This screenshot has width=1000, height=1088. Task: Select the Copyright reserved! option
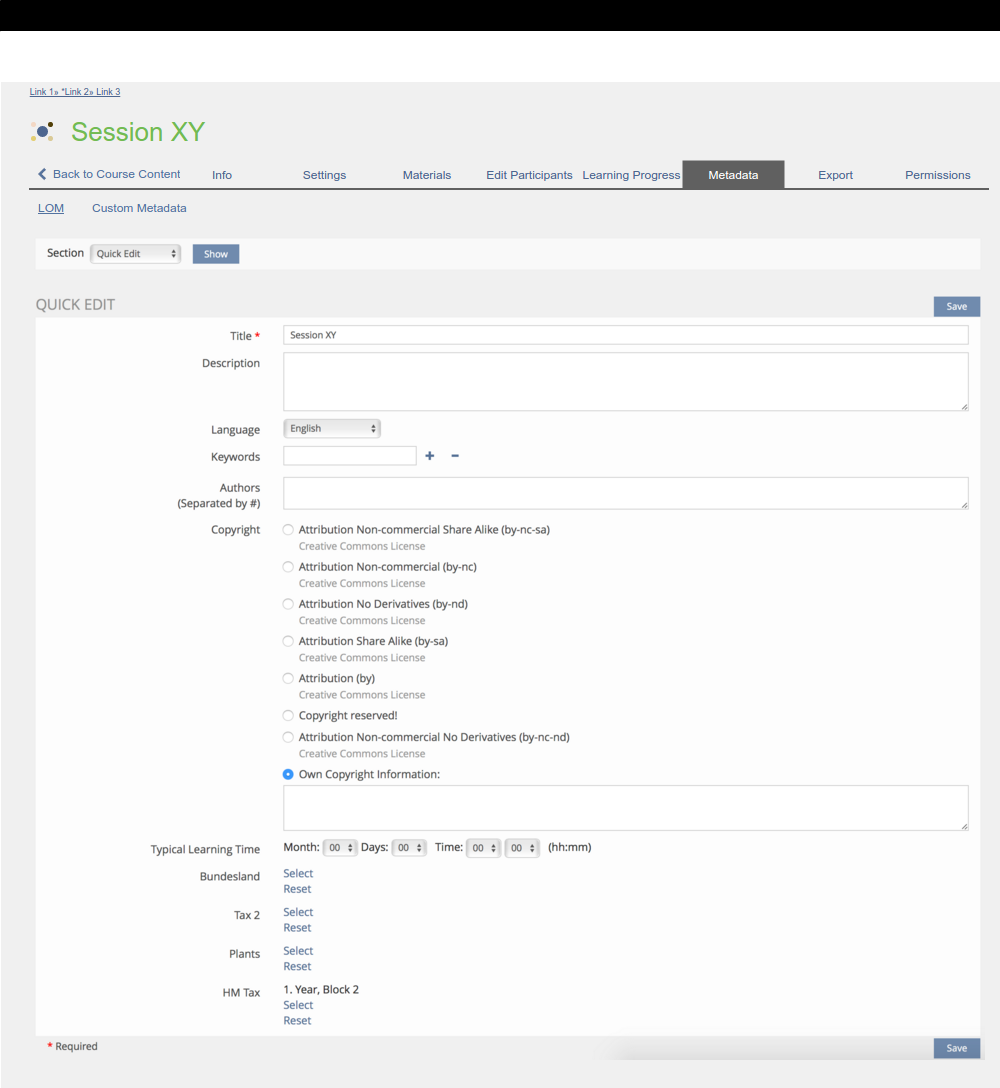point(289,716)
